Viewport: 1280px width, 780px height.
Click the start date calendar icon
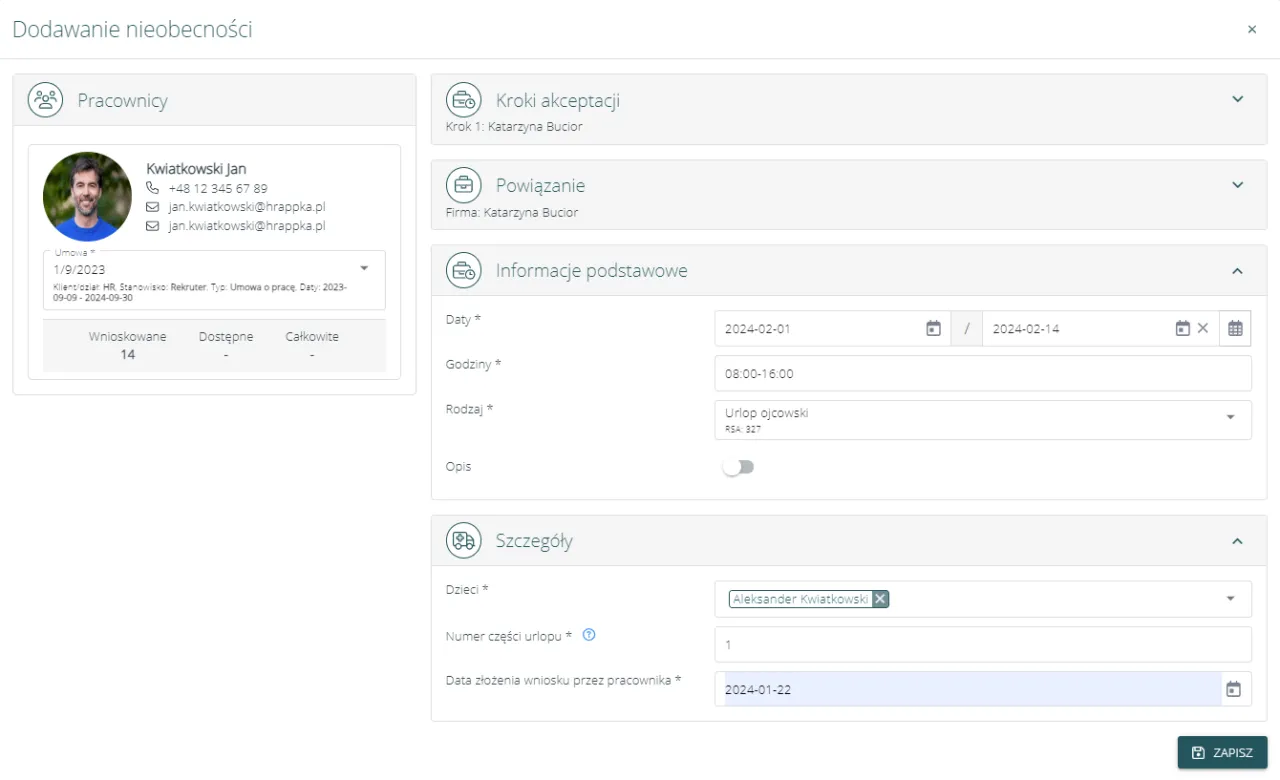click(933, 328)
